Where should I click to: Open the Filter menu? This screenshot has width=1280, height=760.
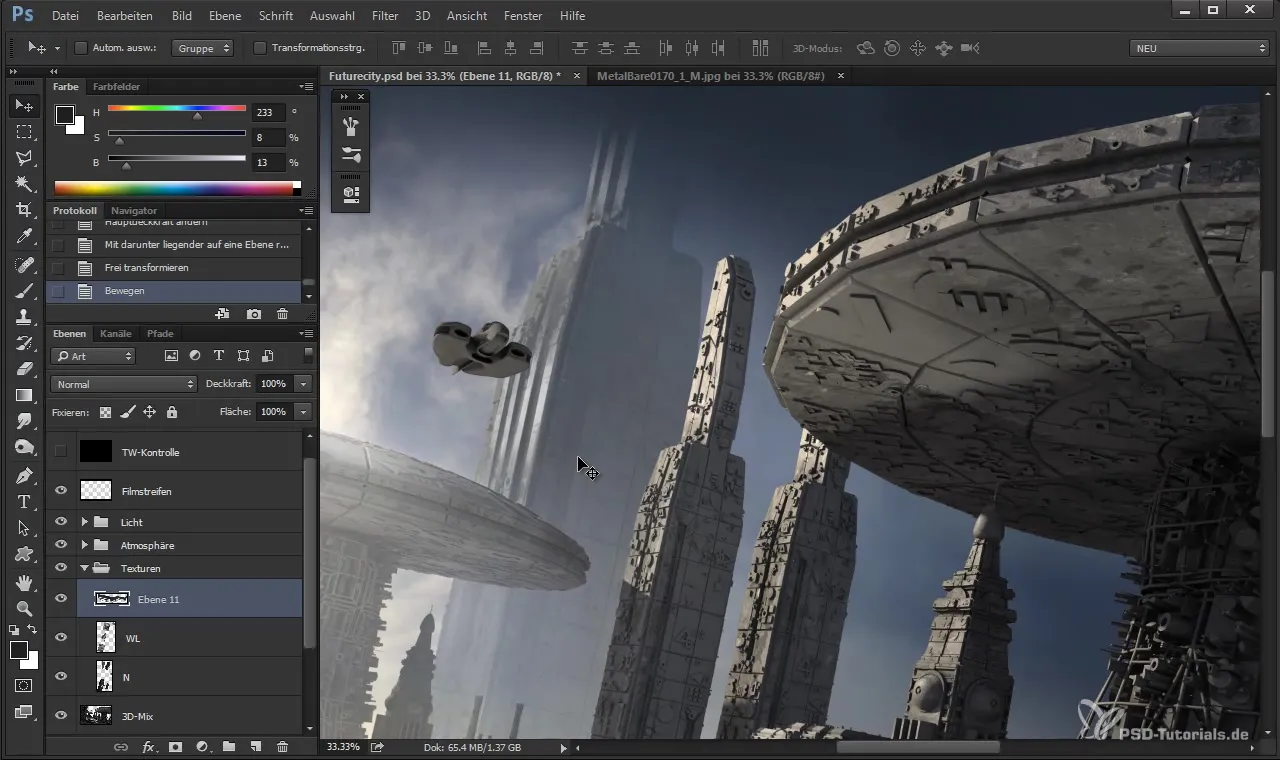click(x=385, y=16)
